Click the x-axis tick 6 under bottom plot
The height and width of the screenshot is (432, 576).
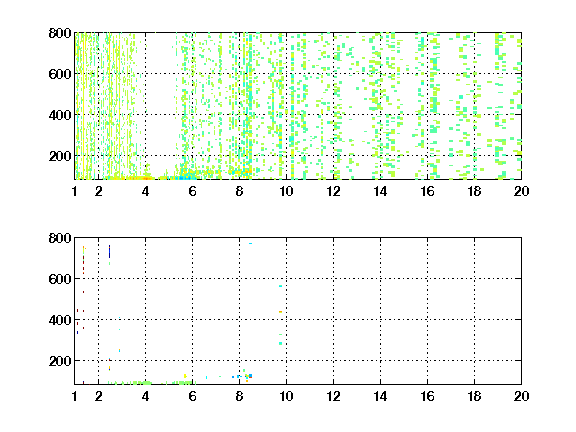[192, 396]
